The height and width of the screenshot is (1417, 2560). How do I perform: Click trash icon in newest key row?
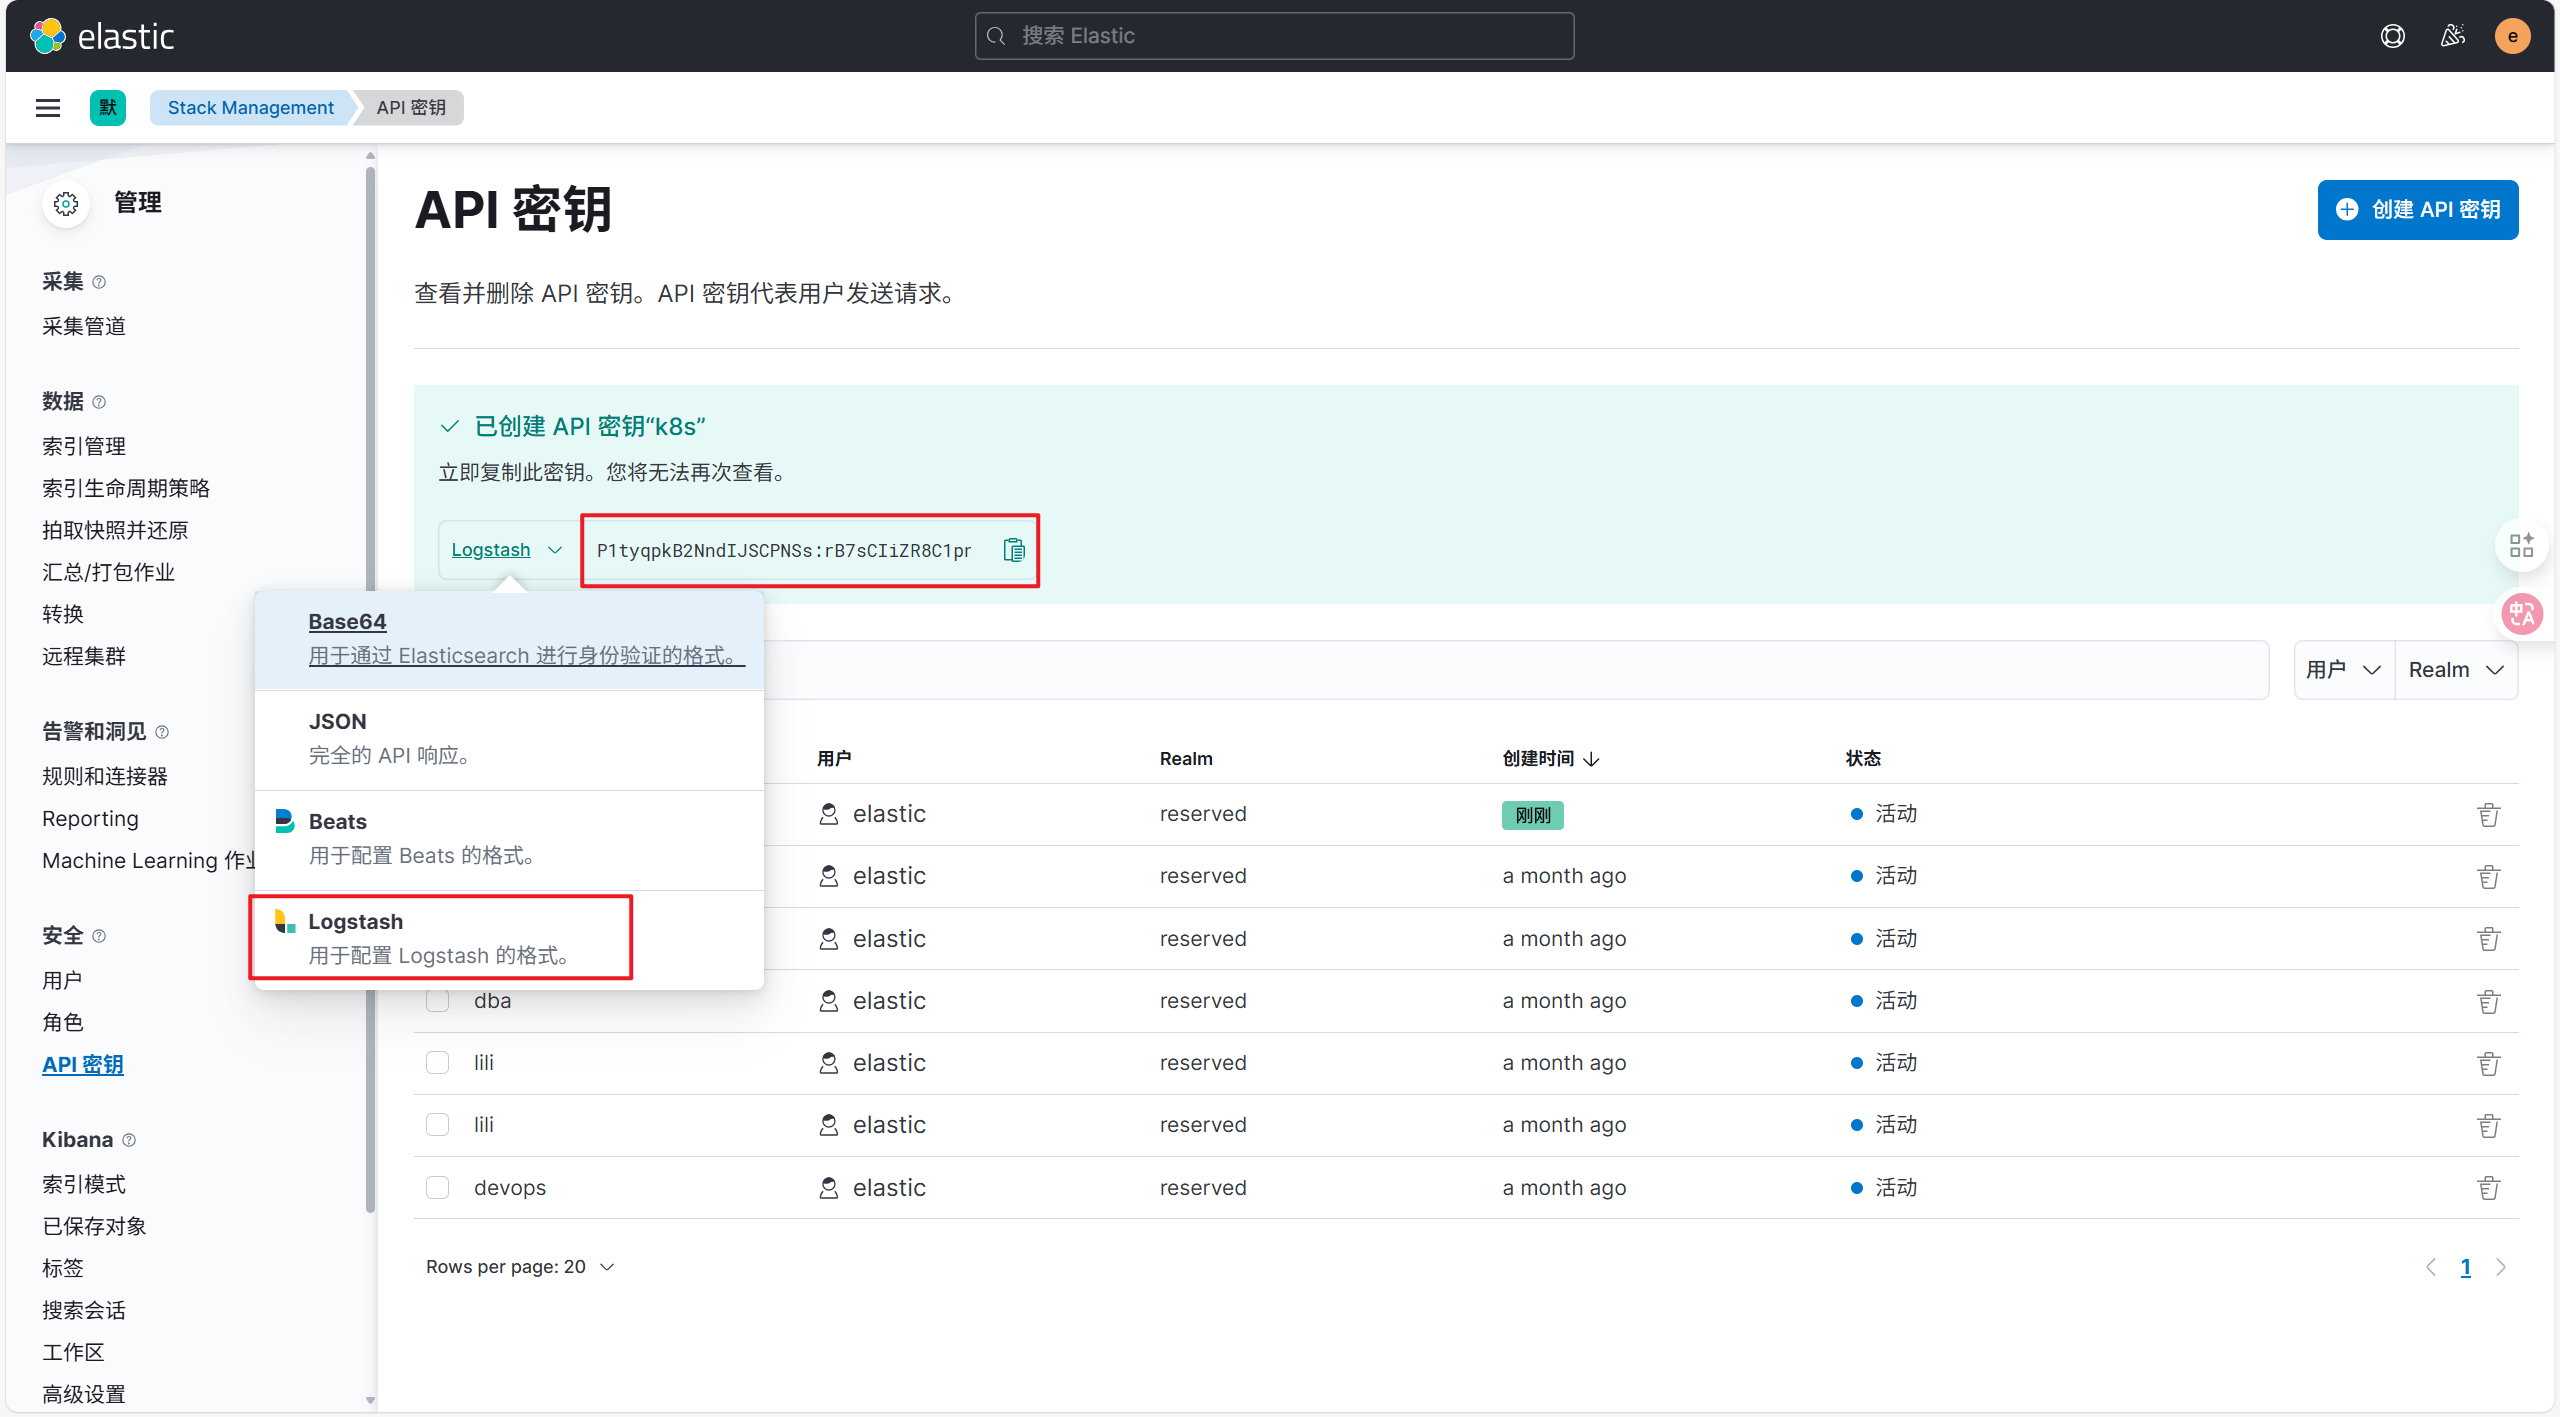click(2488, 815)
